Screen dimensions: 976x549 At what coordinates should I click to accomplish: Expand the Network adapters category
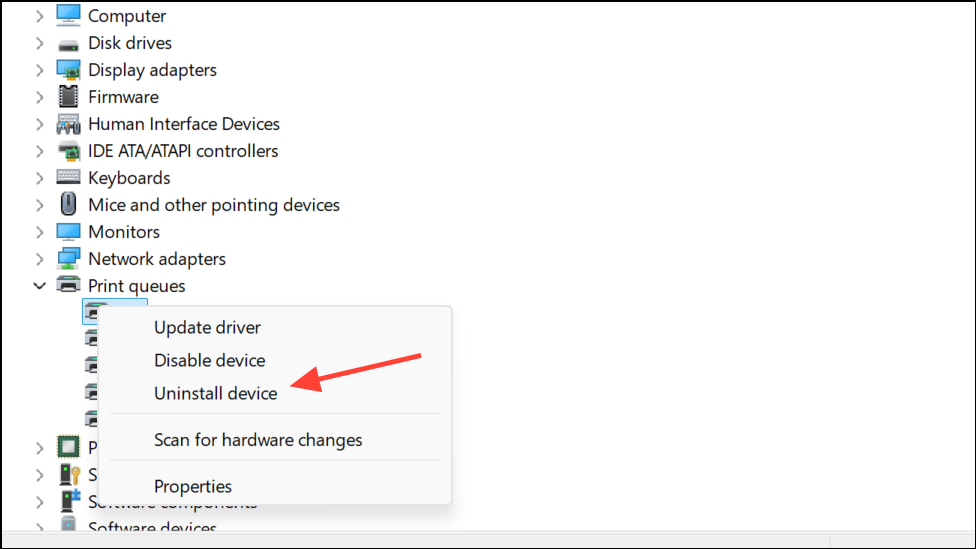(40, 259)
